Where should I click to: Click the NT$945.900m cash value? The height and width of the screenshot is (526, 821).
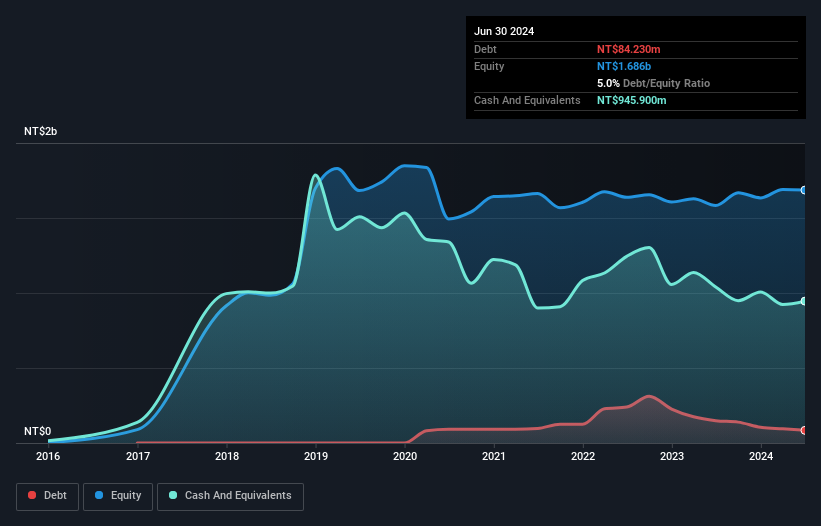(631, 100)
